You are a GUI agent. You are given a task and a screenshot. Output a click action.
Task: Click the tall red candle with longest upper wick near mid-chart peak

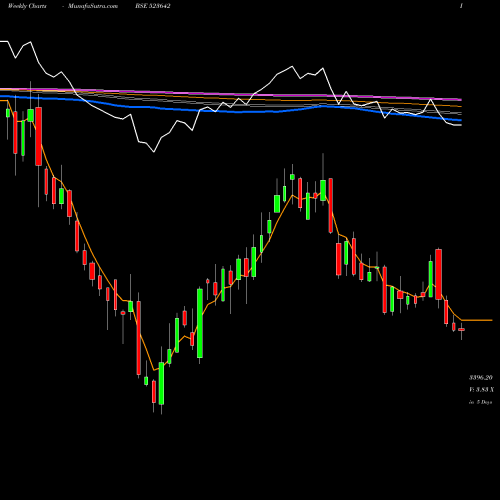point(331,205)
